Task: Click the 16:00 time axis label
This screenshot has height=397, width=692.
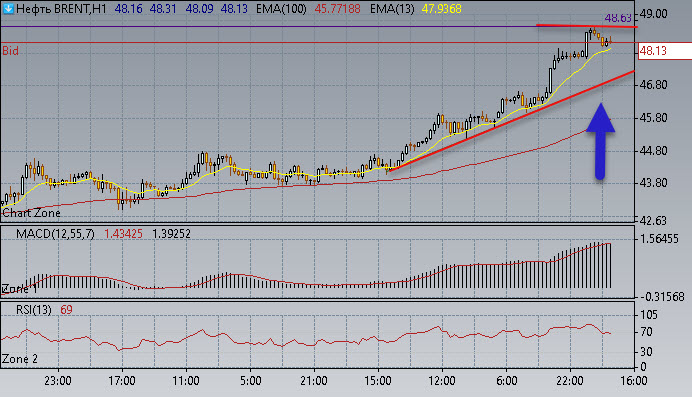Action: coord(634,381)
